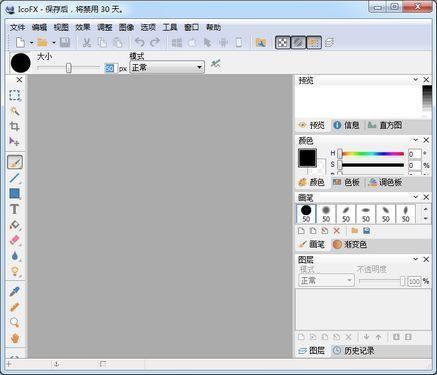This screenshot has height=375, width=437.
Task: Close the toolbox panel with X
Action: pos(19,80)
